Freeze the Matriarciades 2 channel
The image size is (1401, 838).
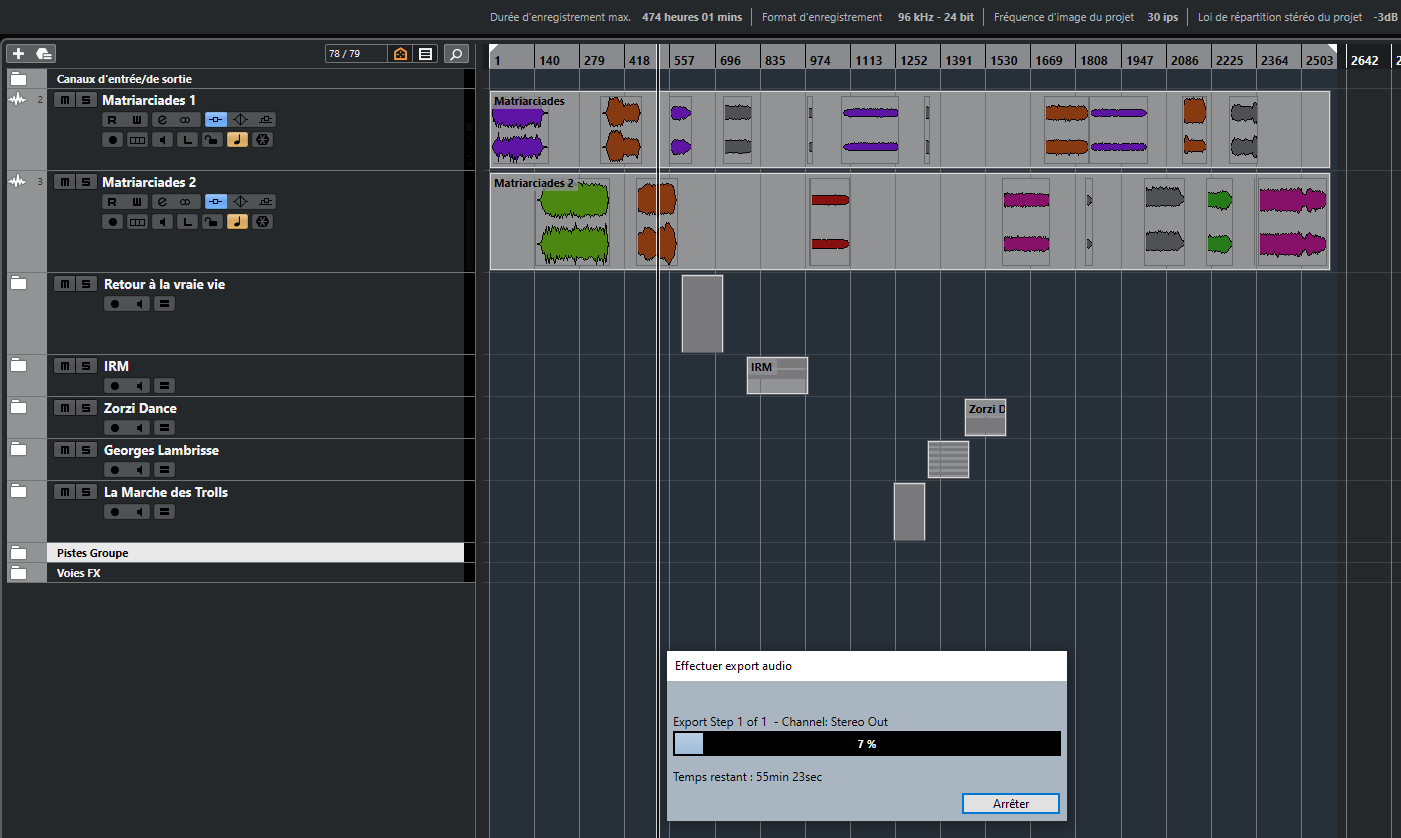tap(262, 222)
